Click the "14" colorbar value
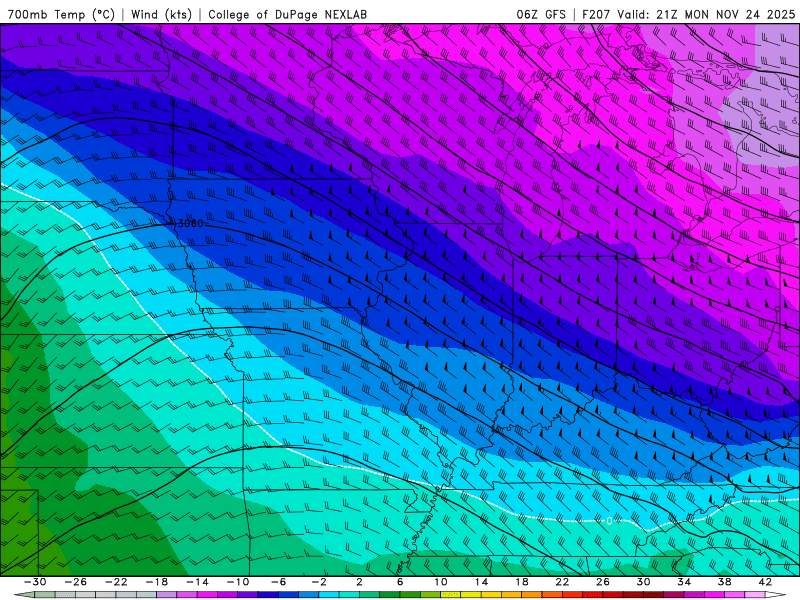 point(481,582)
